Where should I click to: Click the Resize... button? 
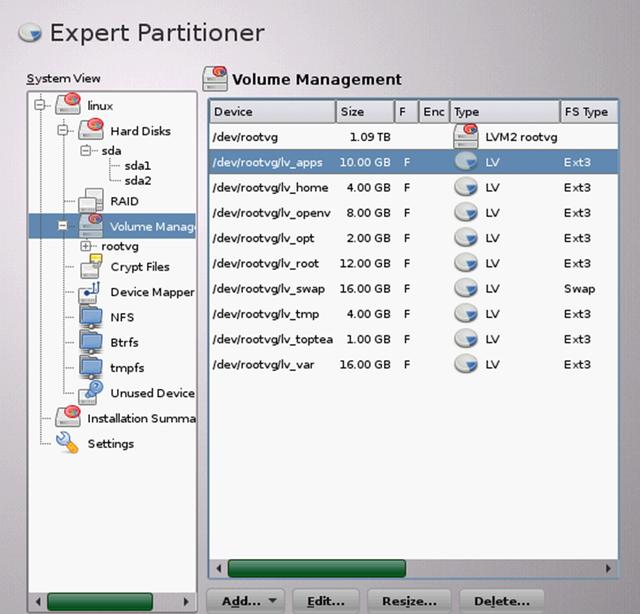click(409, 601)
